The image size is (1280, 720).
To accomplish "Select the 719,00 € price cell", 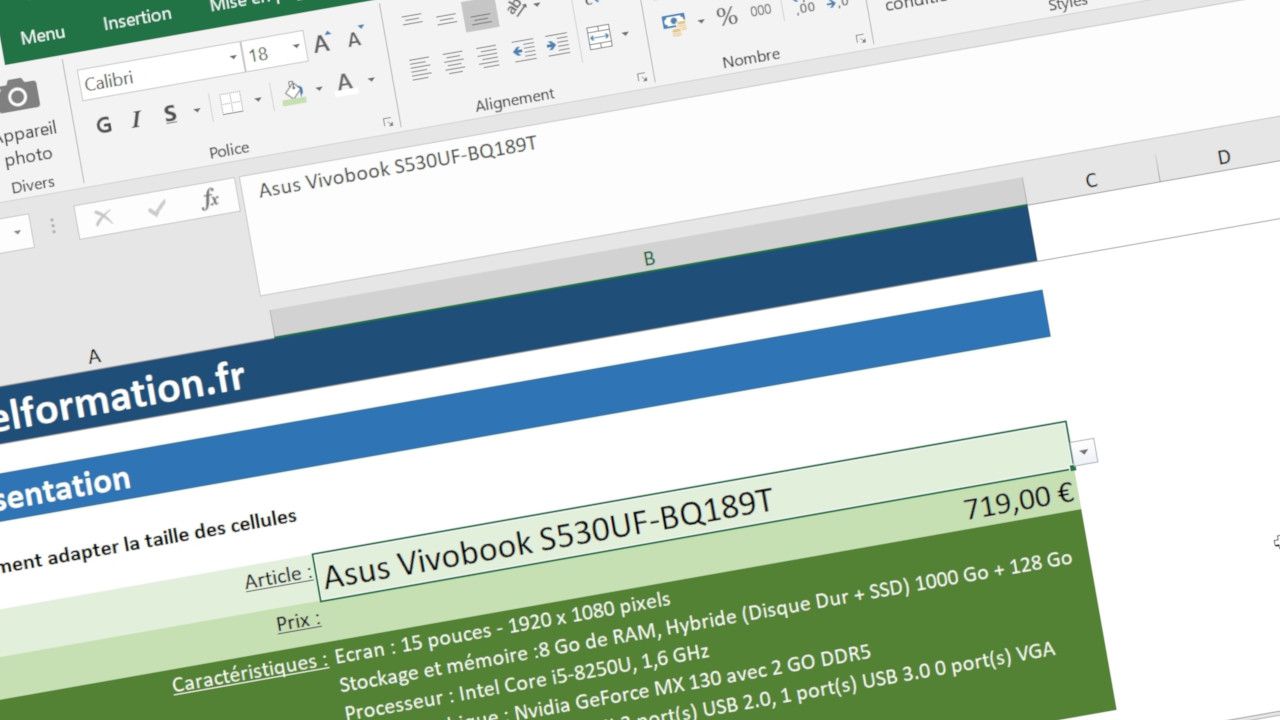I will click(1017, 501).
